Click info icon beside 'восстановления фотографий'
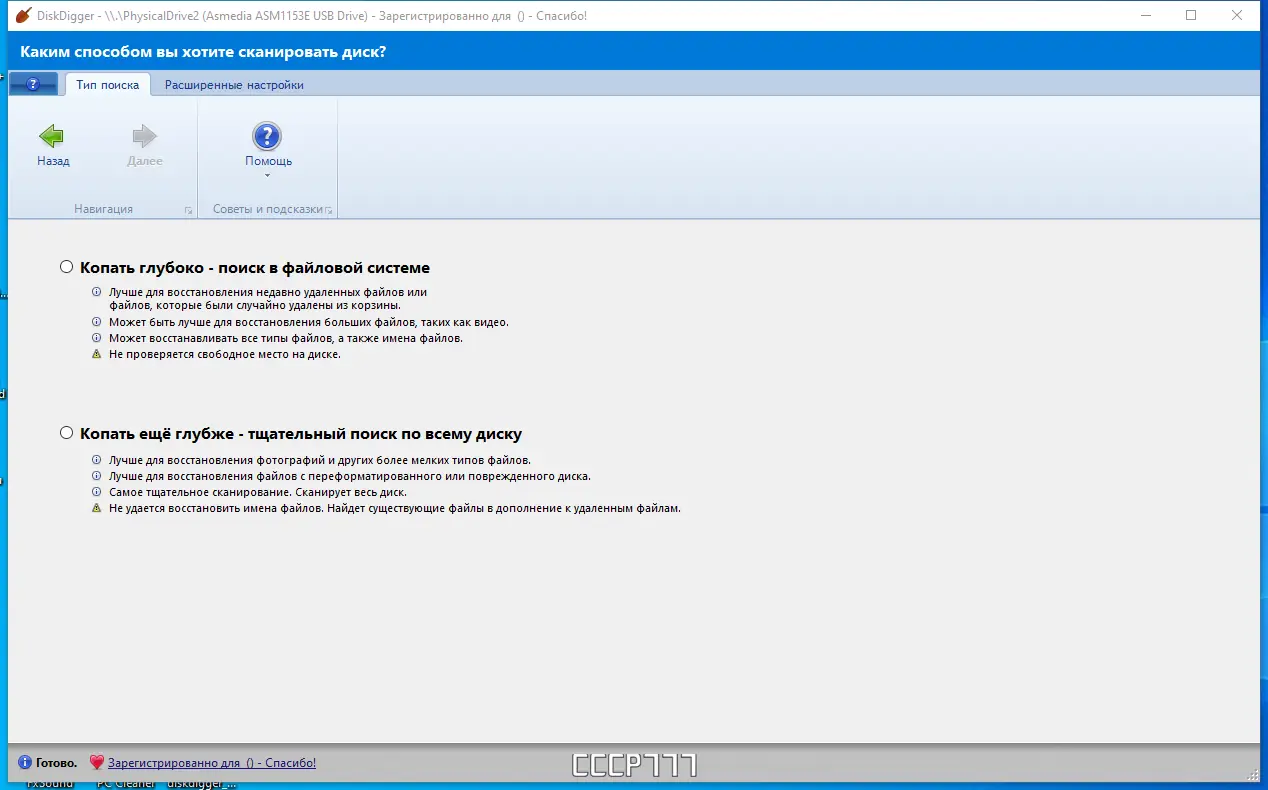 97,460
